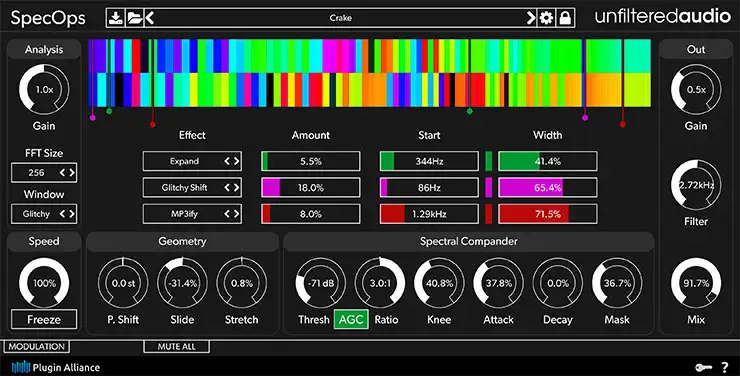Click the 5.5% Amount slider

(x=311, y=161)
